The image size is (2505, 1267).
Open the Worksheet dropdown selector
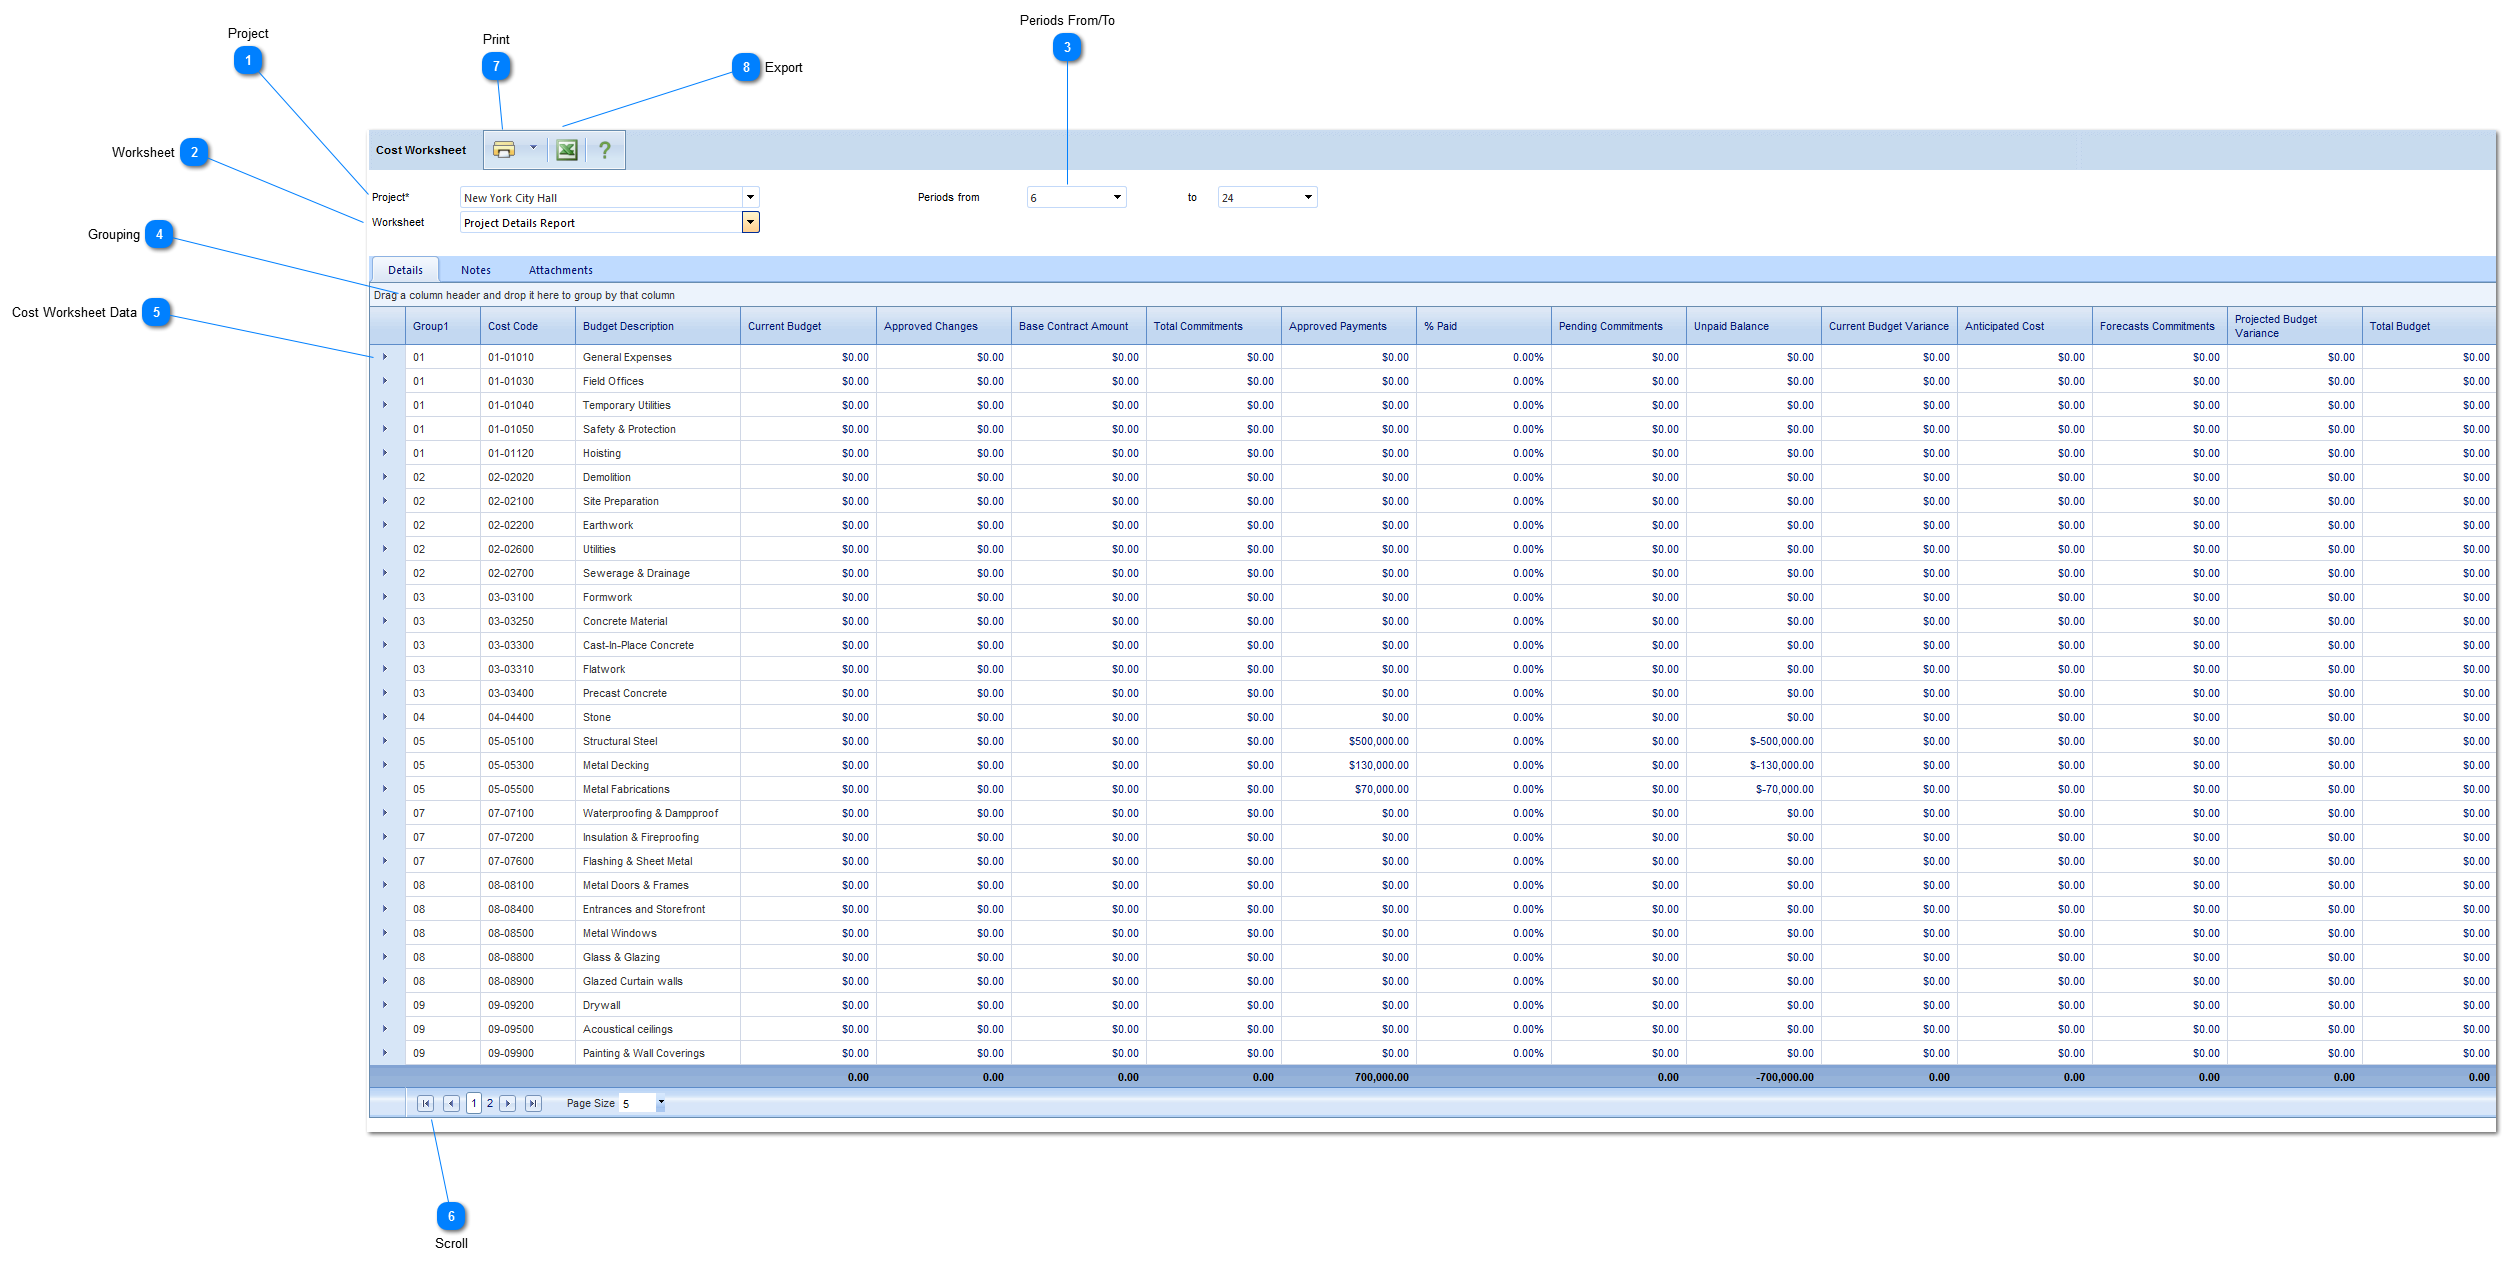(749, 223)
